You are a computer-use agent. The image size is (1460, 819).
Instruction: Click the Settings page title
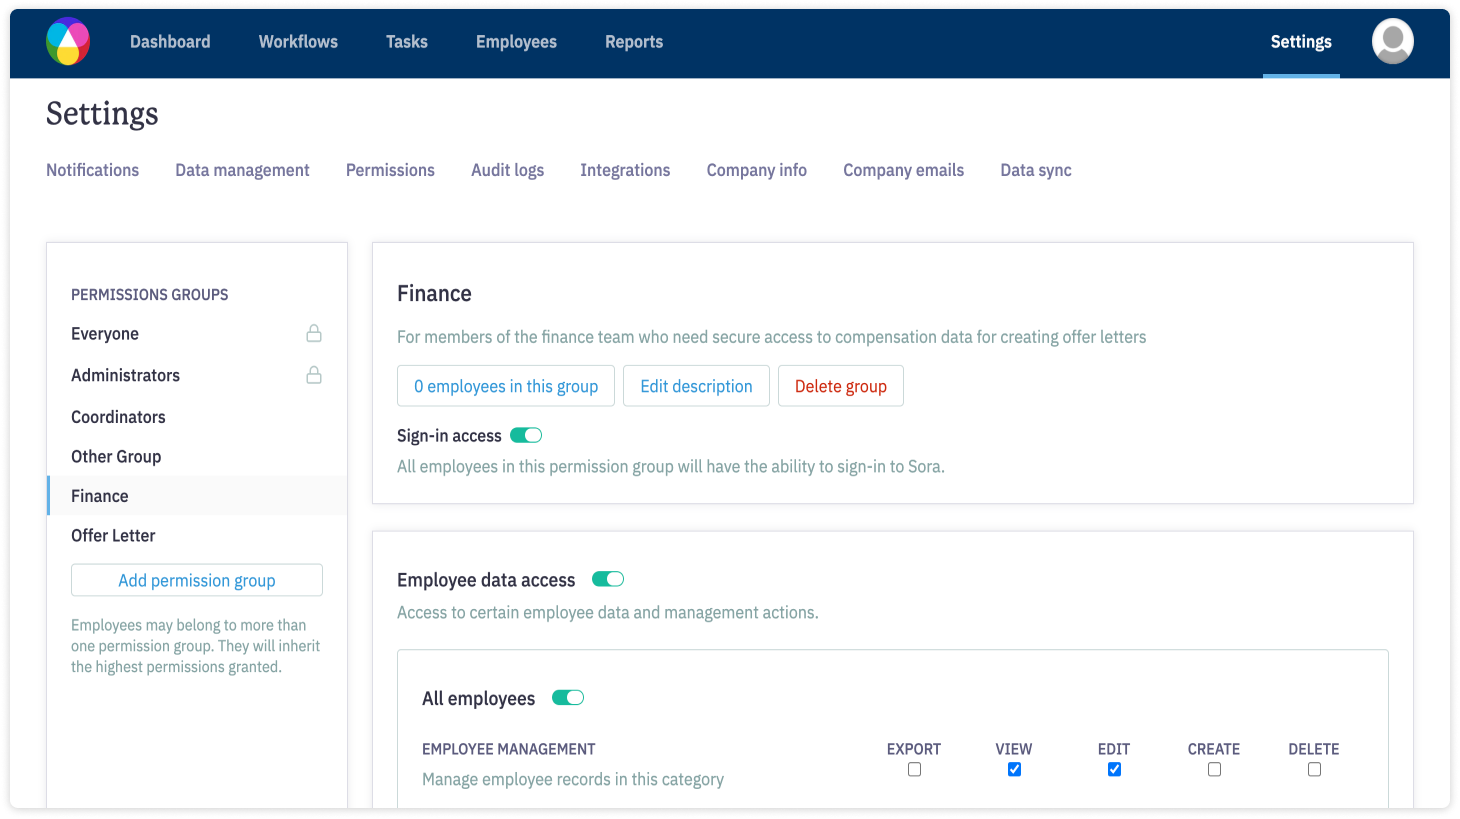pos(102,114)
